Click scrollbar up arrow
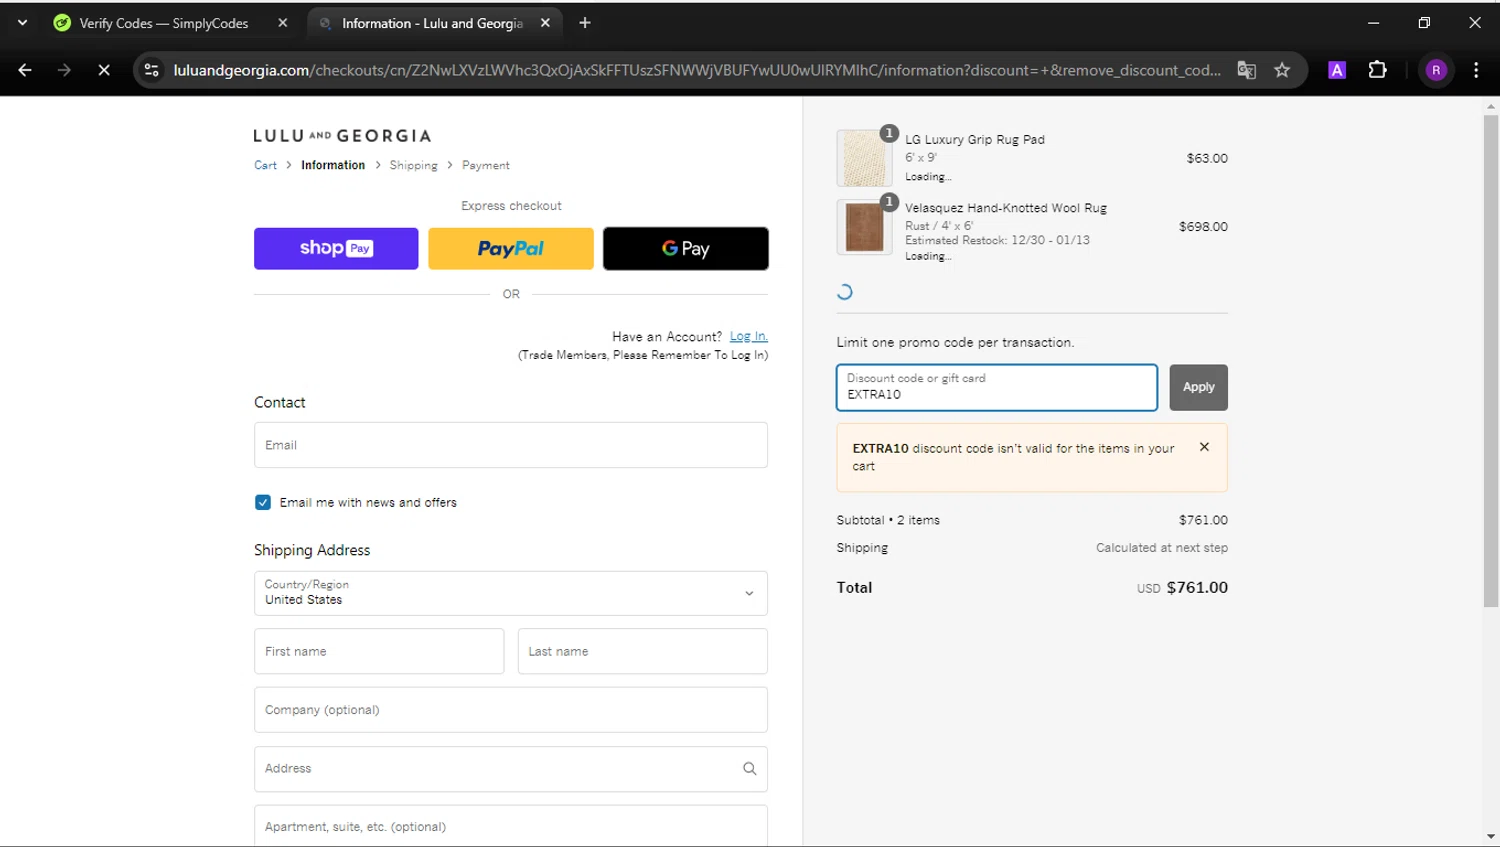Screen dimensions: 1500x847 [x=1491, y=105]
